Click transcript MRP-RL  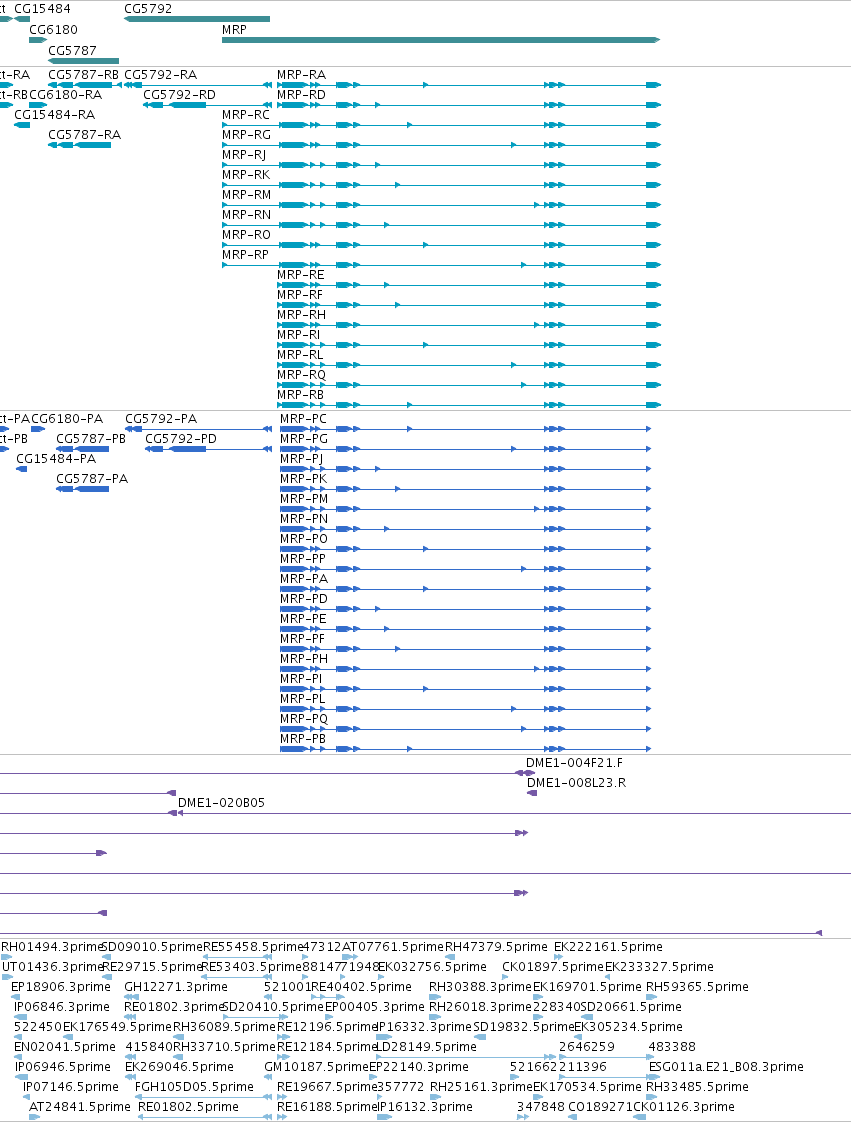point(300,356)
